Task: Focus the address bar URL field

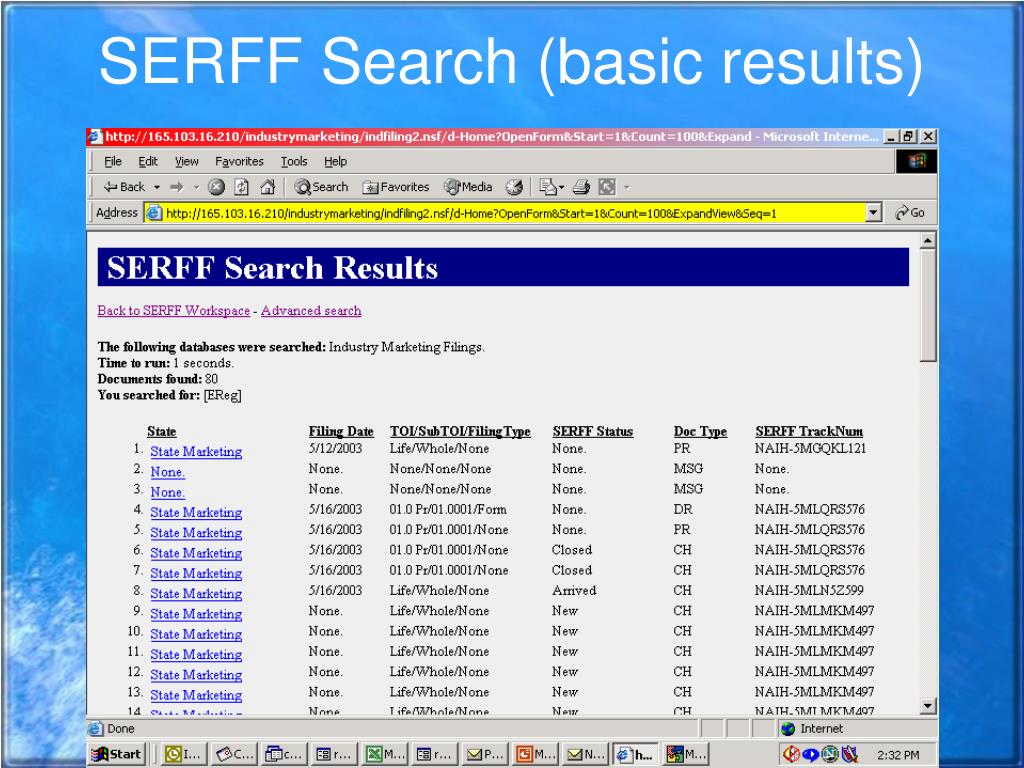Action: coord(514,213)
